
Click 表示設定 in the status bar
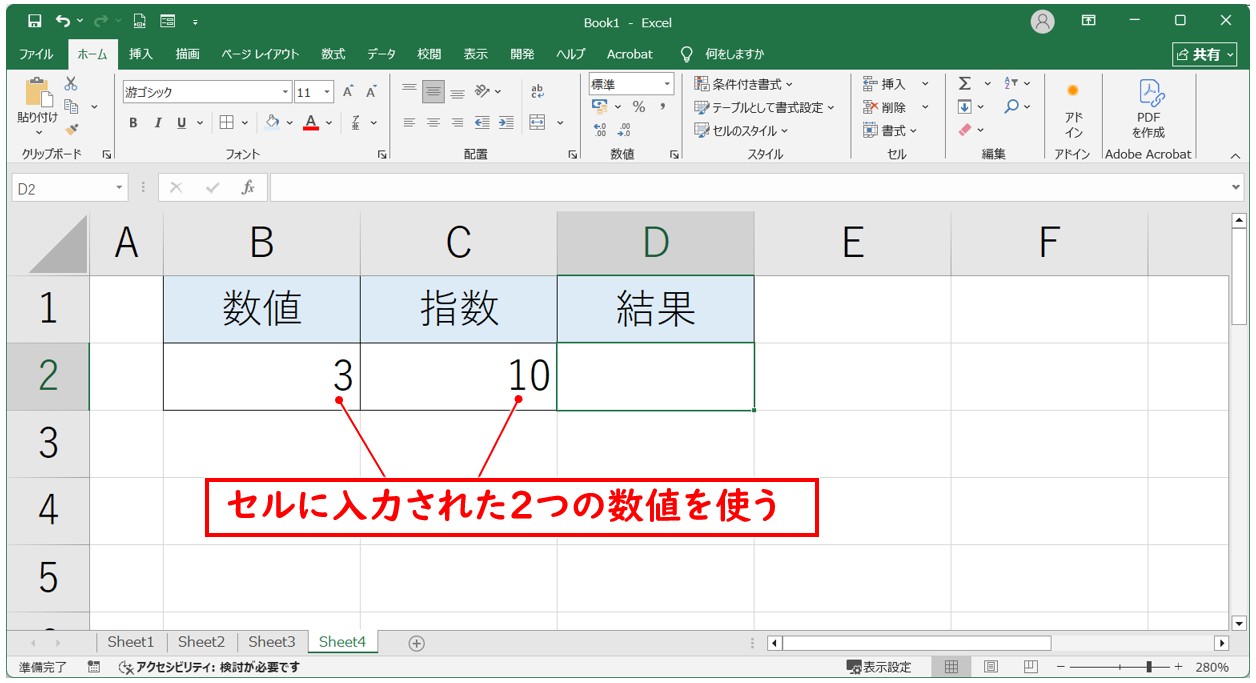coord(879,667)
